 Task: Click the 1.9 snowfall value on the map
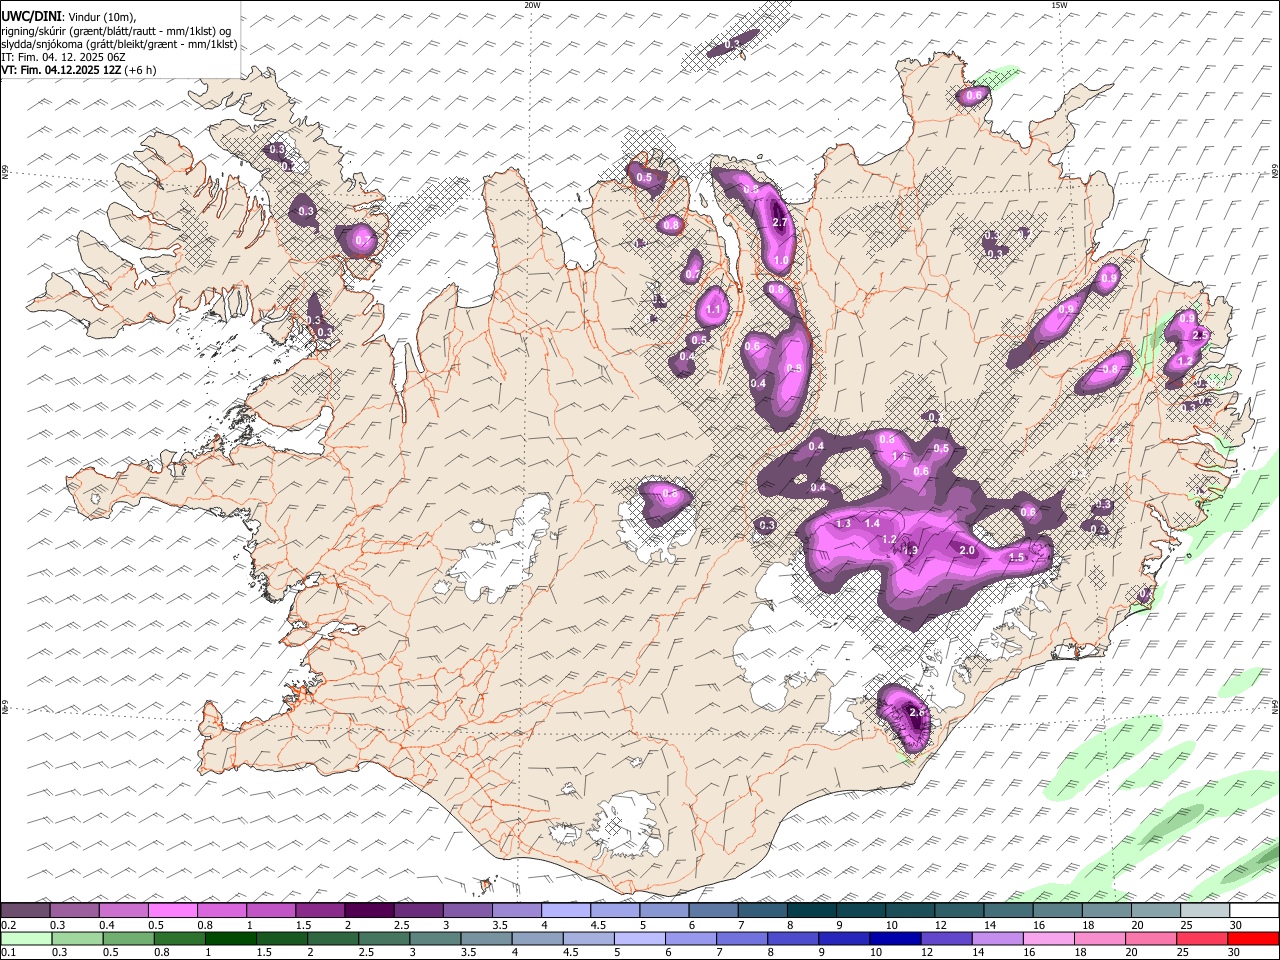[x=910, y=551]
